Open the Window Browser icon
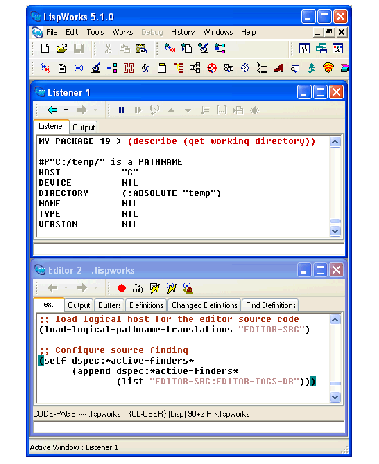This screenshot has height=464, width=379. 295,68
